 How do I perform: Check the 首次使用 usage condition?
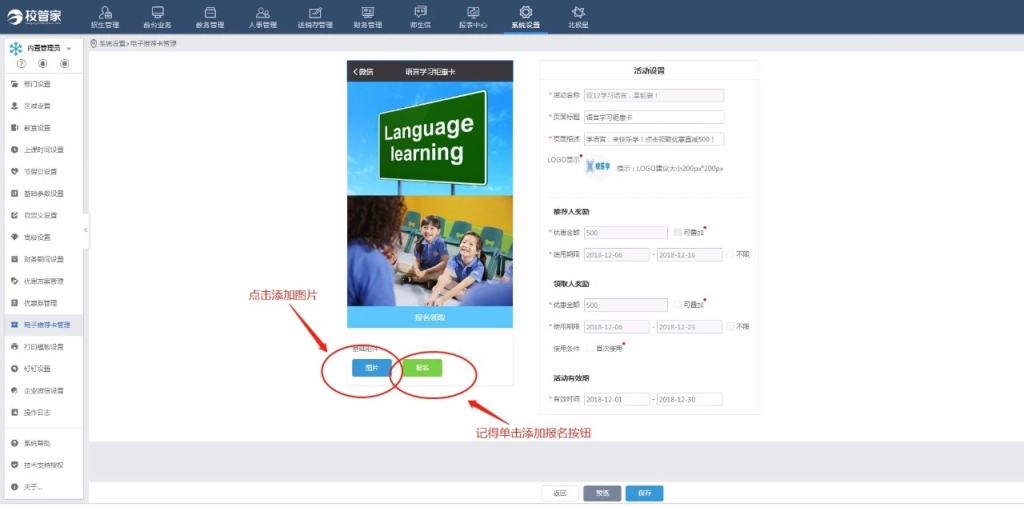589,349
